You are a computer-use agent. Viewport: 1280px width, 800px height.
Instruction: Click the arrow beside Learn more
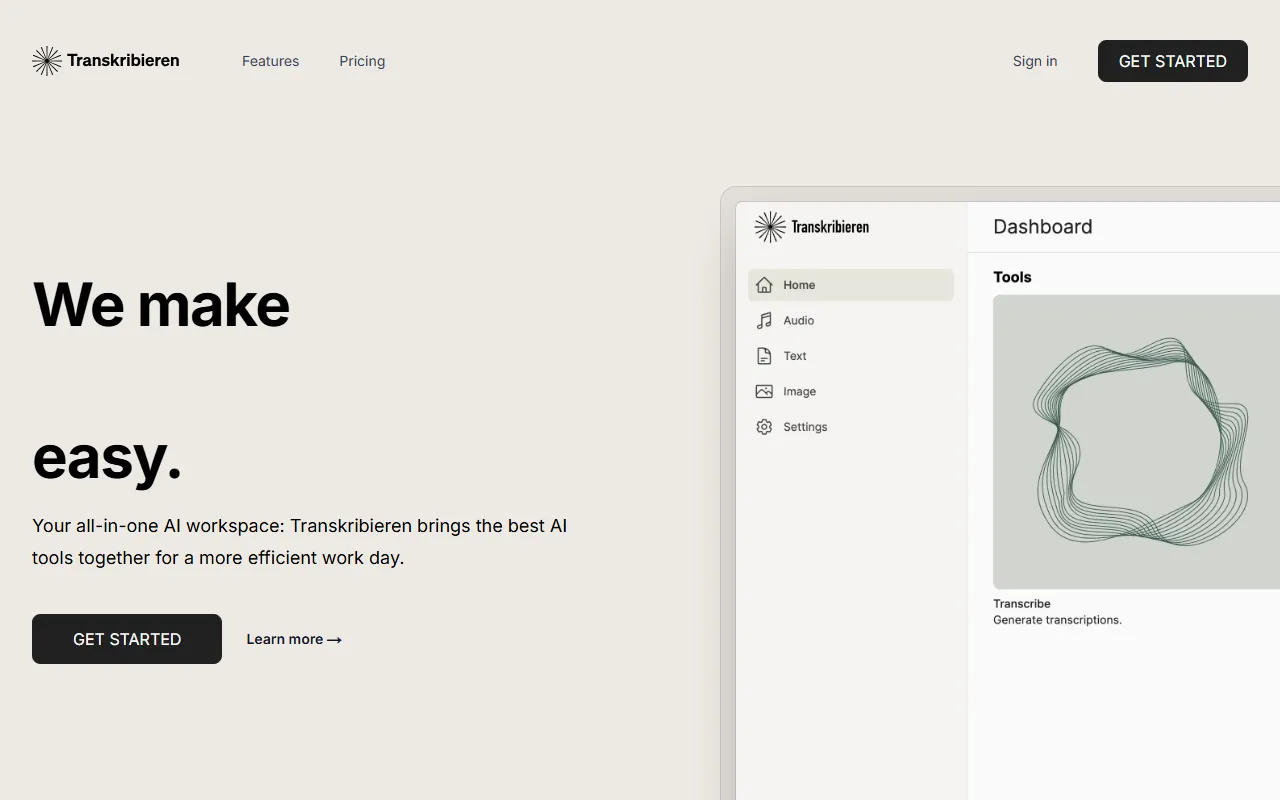pos(334,640)
